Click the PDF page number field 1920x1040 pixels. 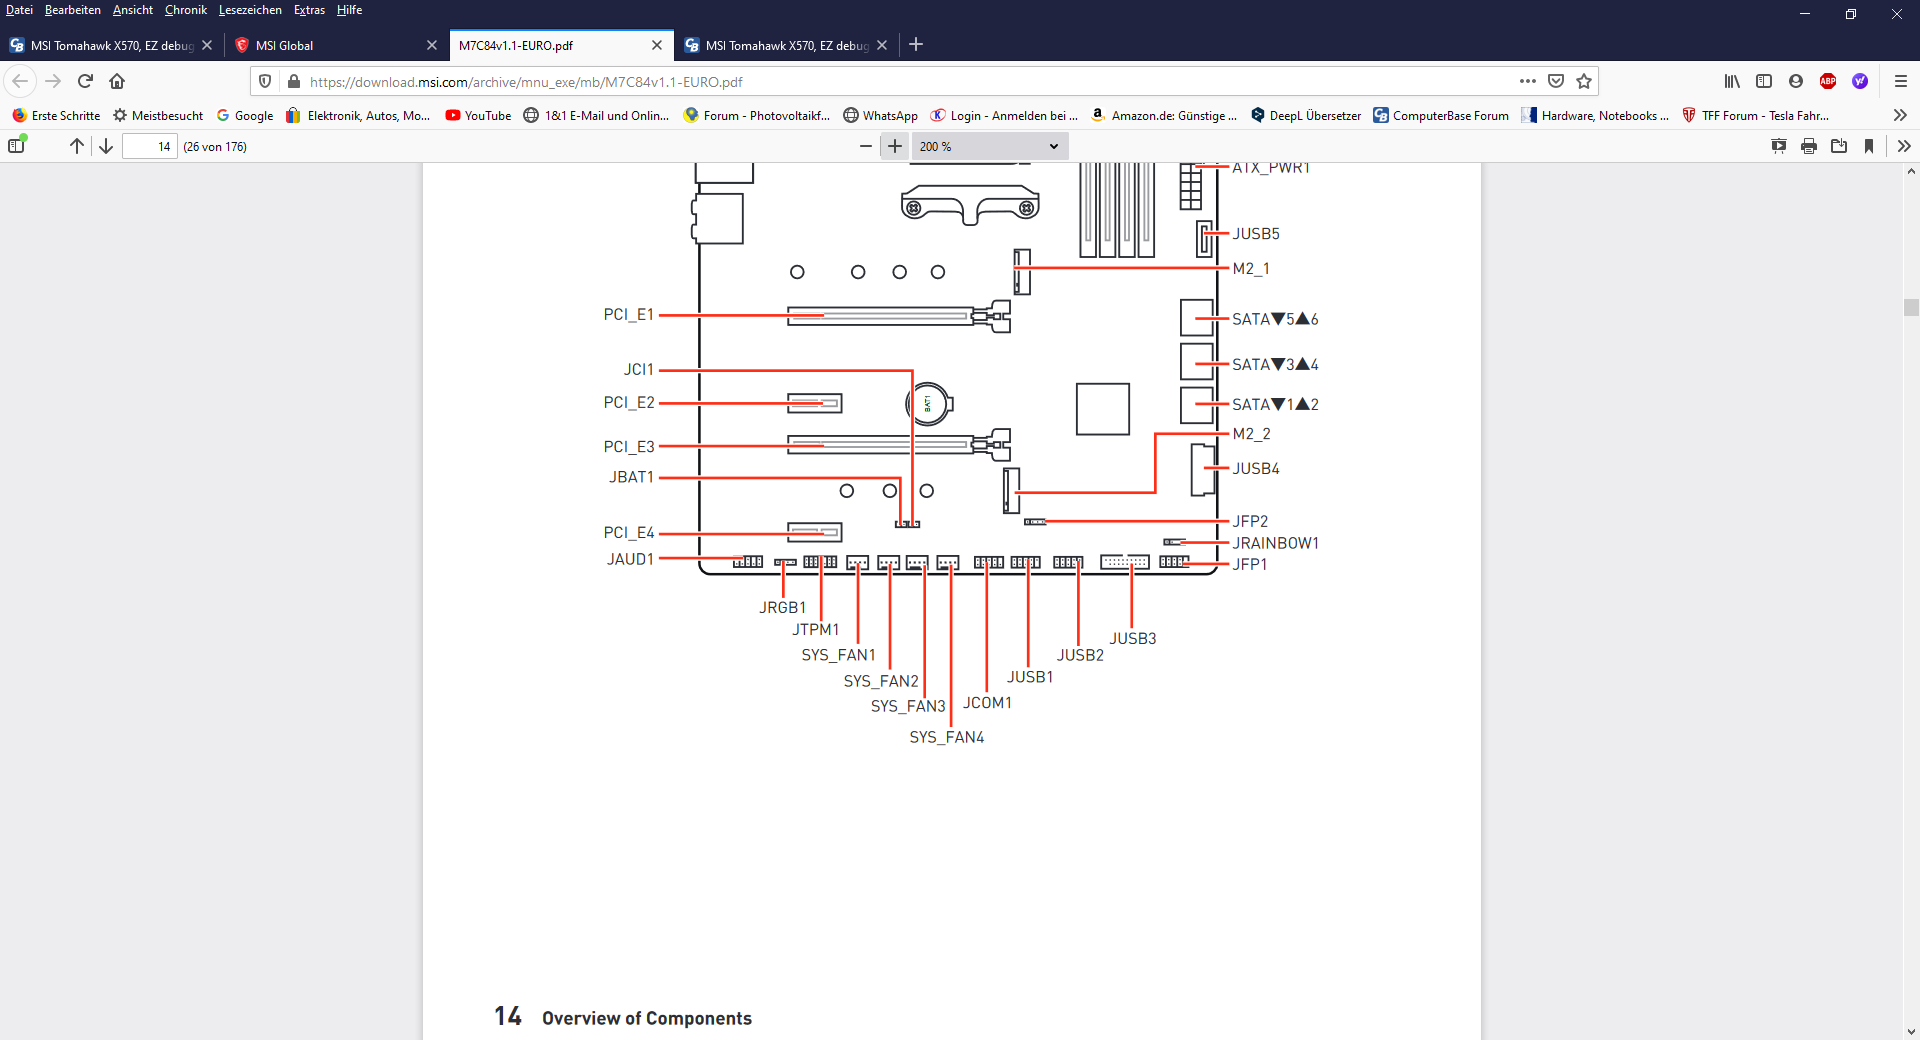150,146
